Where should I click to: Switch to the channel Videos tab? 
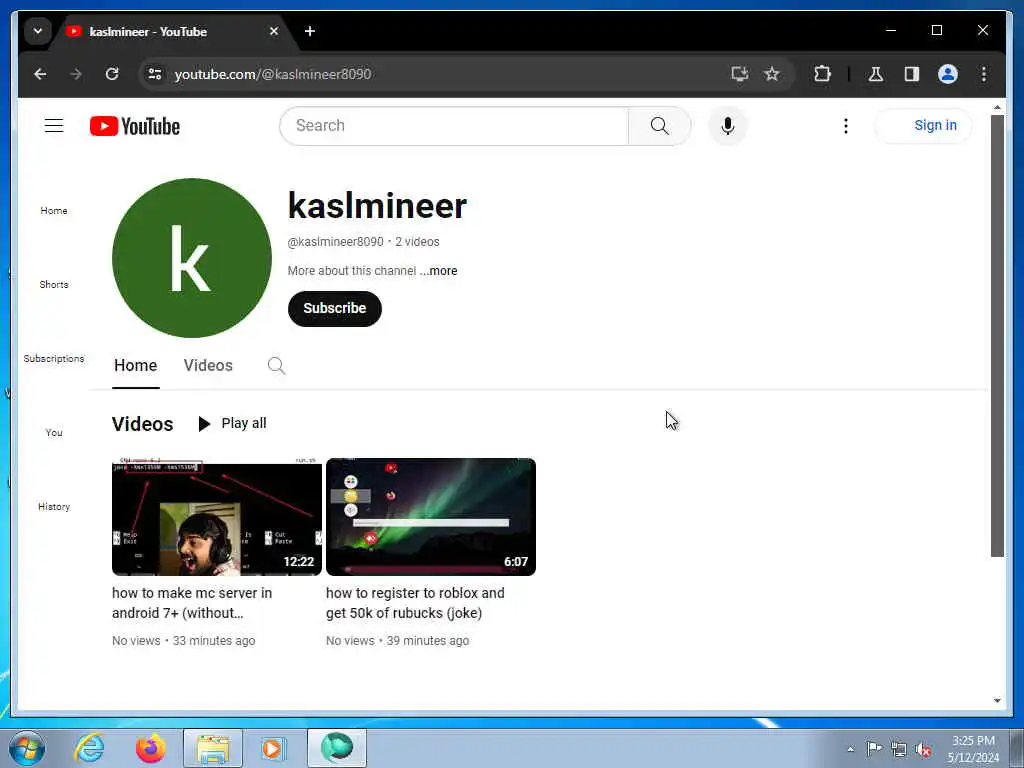pos(208,366)
